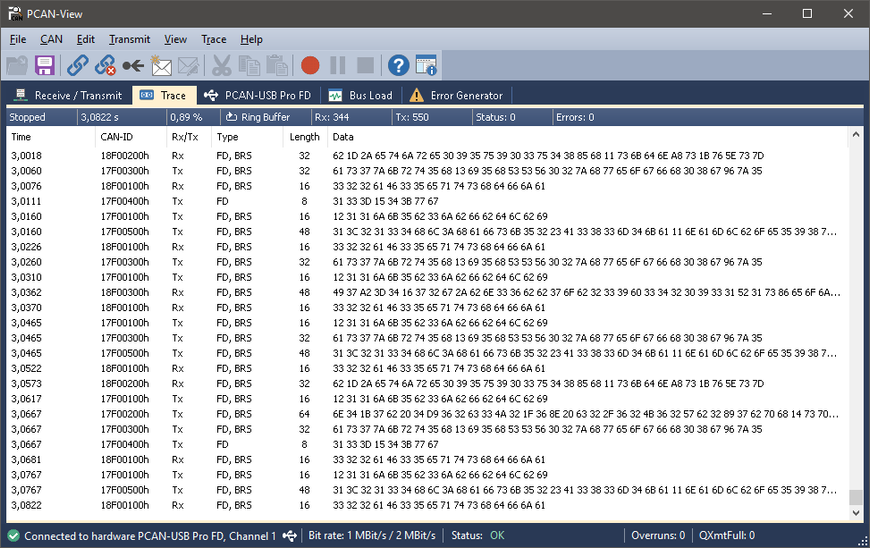This screenshot has width=870, height=548.
Task: Open the Help menu
Action: [251, 39]
